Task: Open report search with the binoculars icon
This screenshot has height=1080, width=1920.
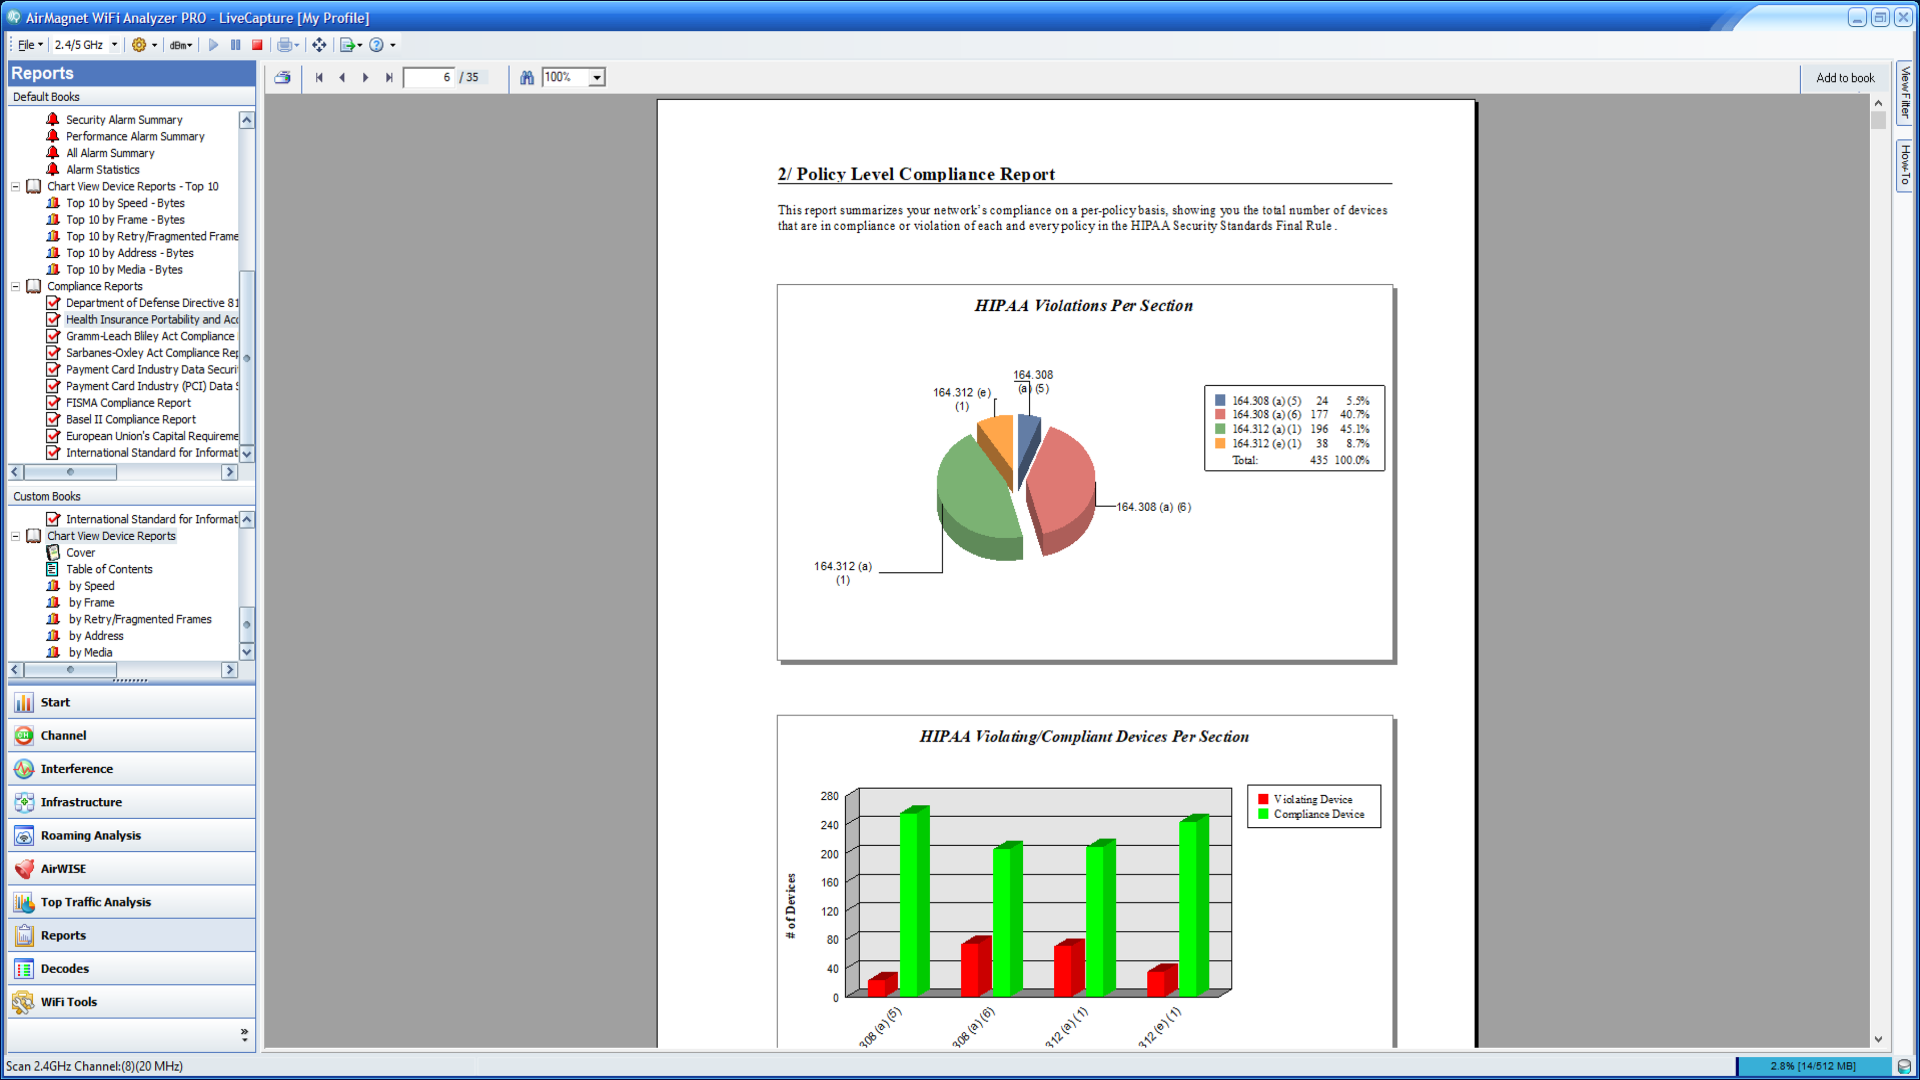Action: pyautogui.click(x=527, y=77)
